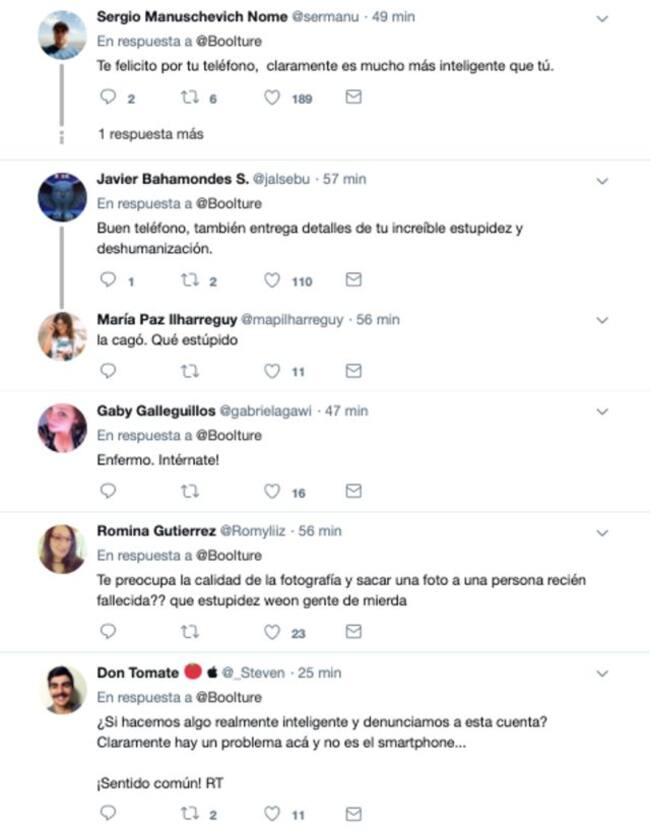650x831 pixels.
Task: Like Gaby Galleguillos' 'Enfermo. Intérnate!' tweet
Action: (271, 491)
